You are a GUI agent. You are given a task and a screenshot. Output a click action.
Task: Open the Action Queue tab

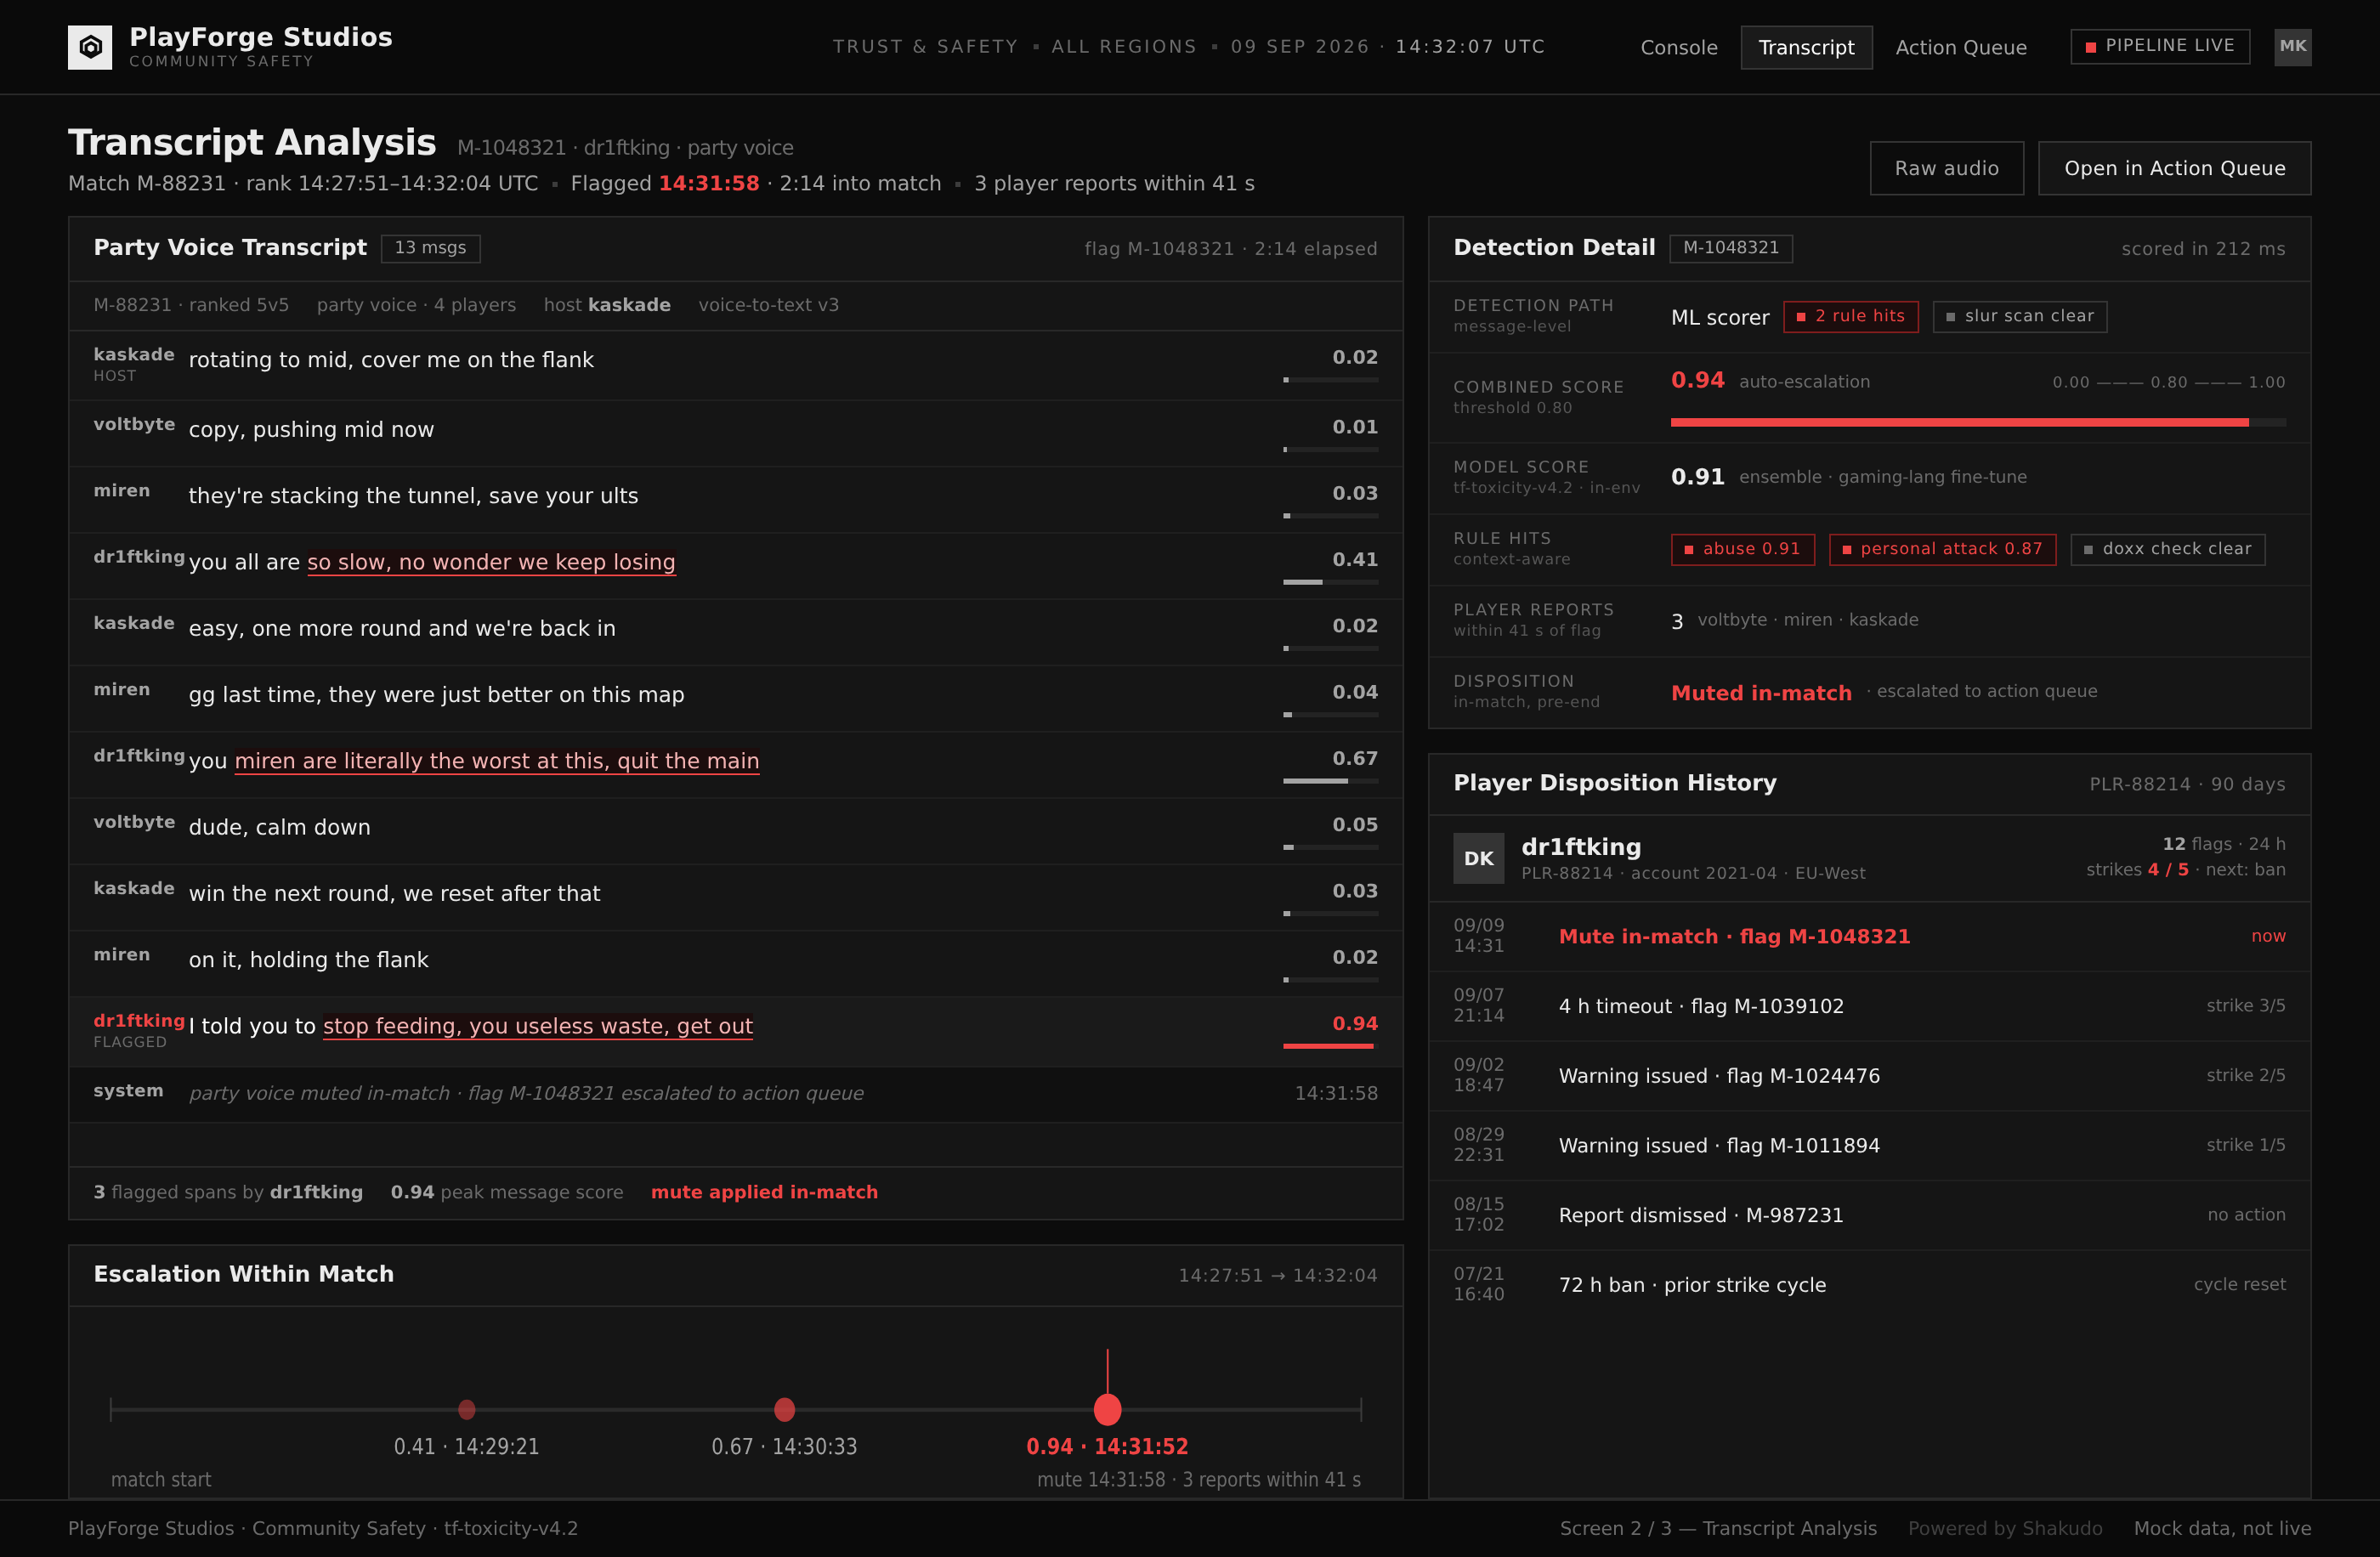(x=1961, y=47)
